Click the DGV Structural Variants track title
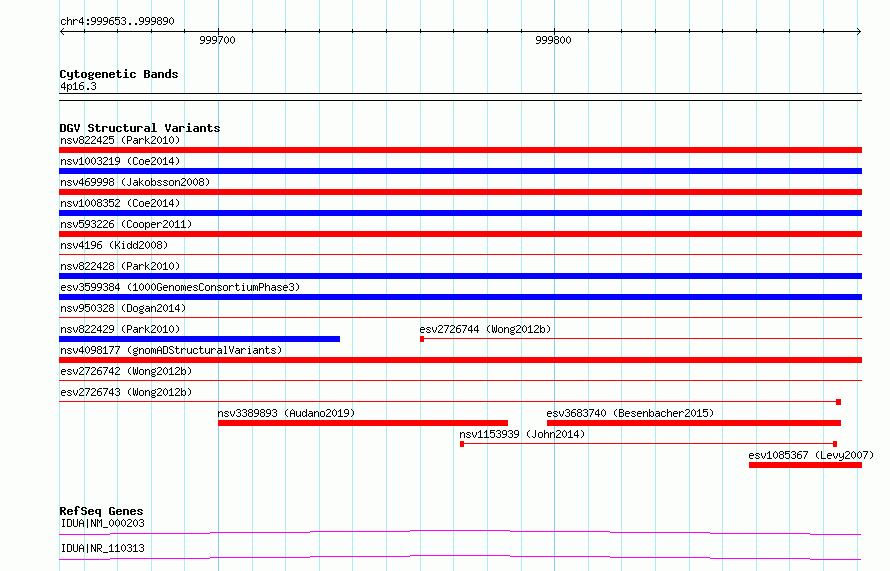 140,128
